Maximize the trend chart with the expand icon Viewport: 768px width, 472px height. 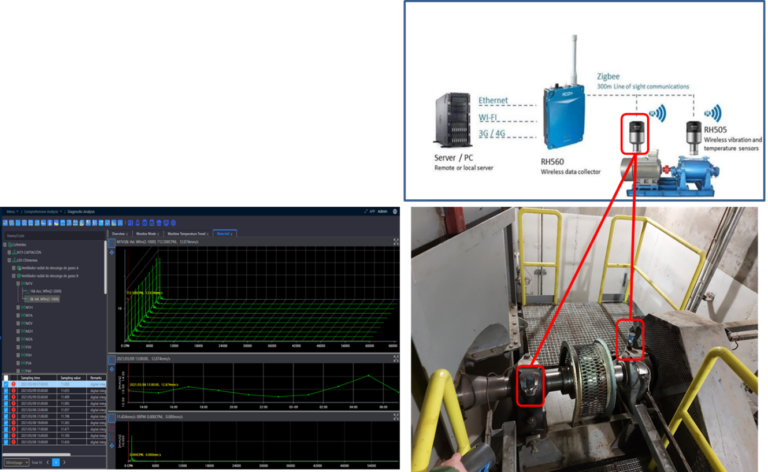click(x=396, y=359)
